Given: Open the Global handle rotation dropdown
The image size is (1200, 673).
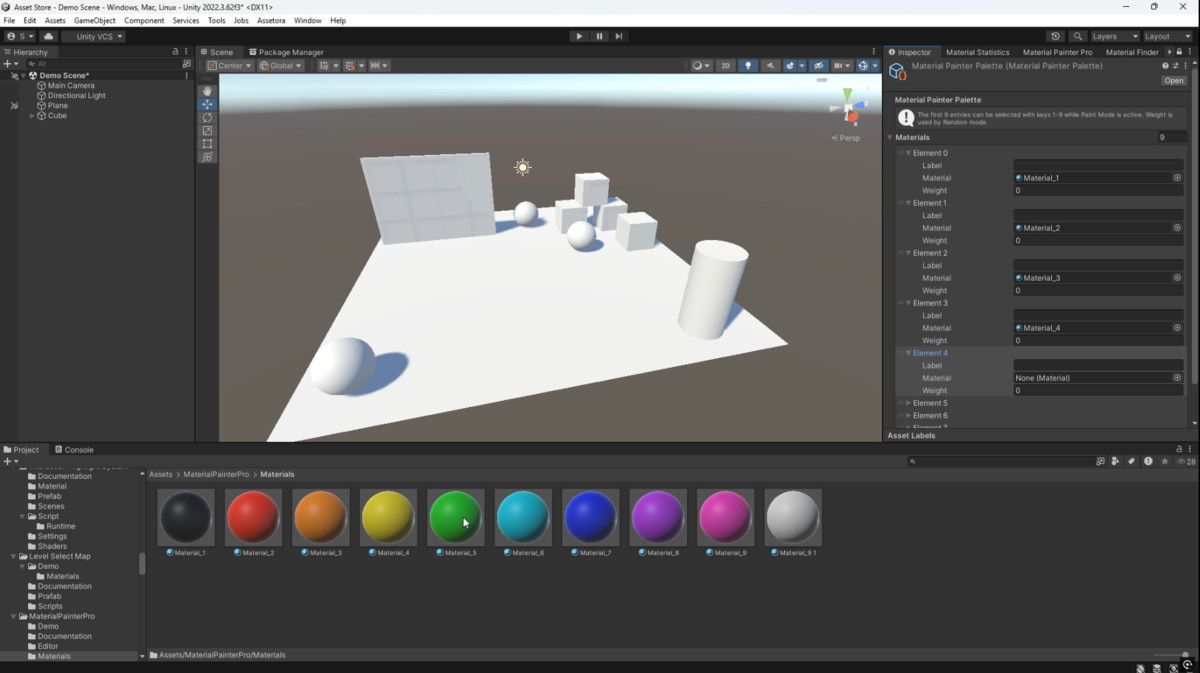Looking at the screenshot, I should click(282, 66).
